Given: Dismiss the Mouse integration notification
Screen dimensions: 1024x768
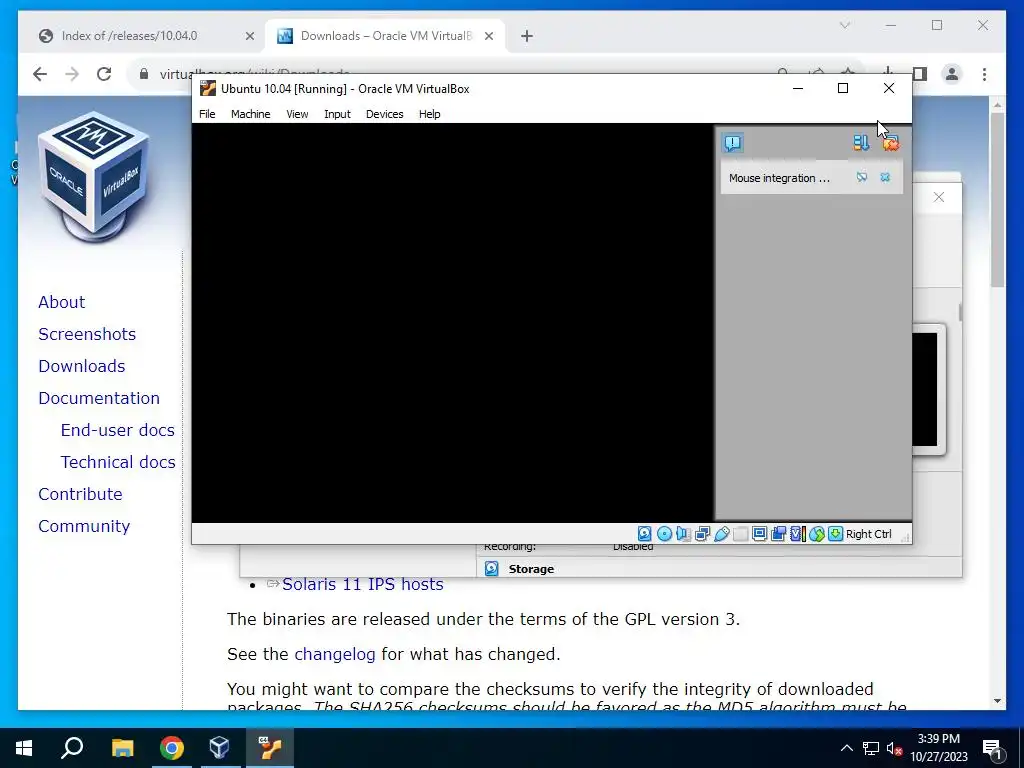Looking at the screenshot, I should tap(885, 177).
